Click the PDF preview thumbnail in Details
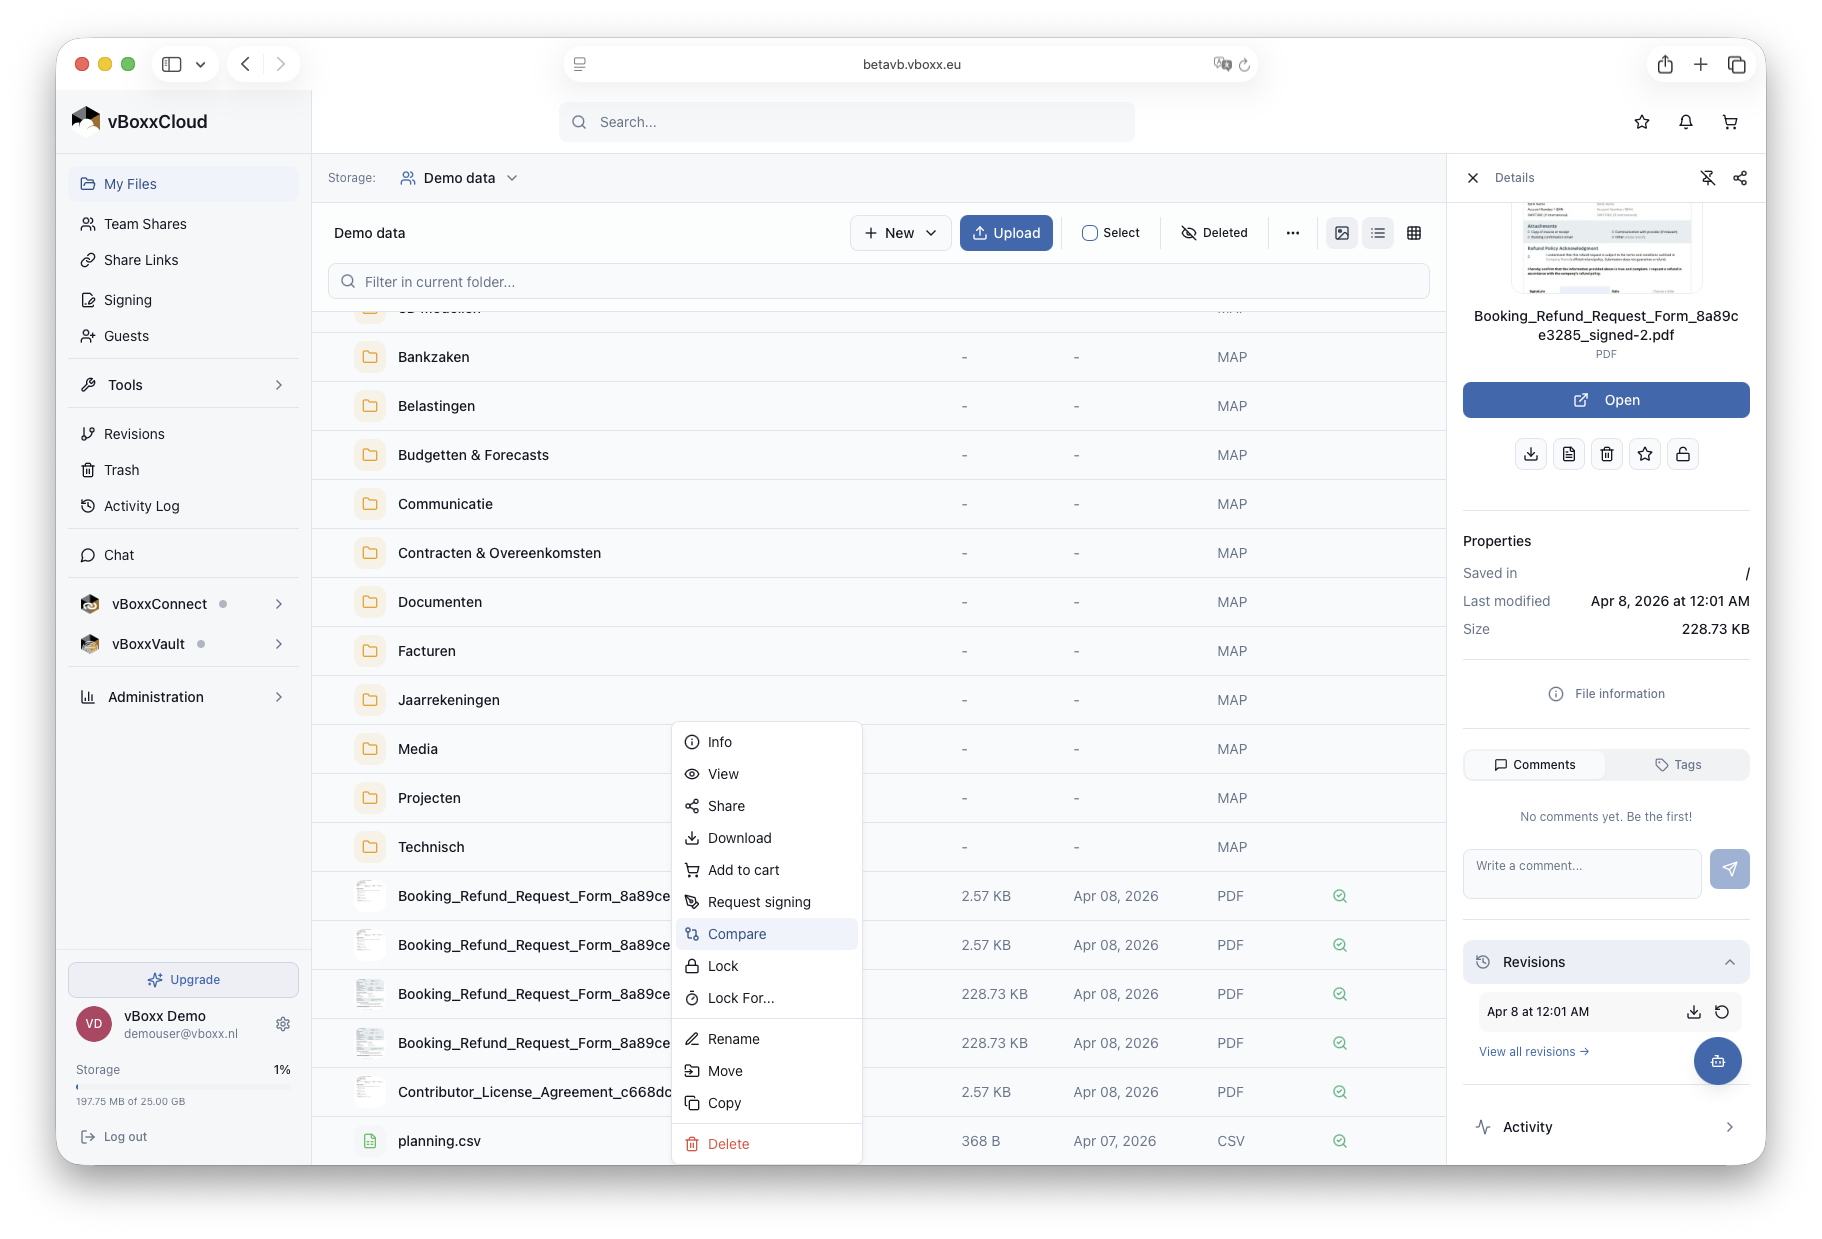Viewport: 1822px width, 1239px height. pyautogui.click(x=1606, y=248)
